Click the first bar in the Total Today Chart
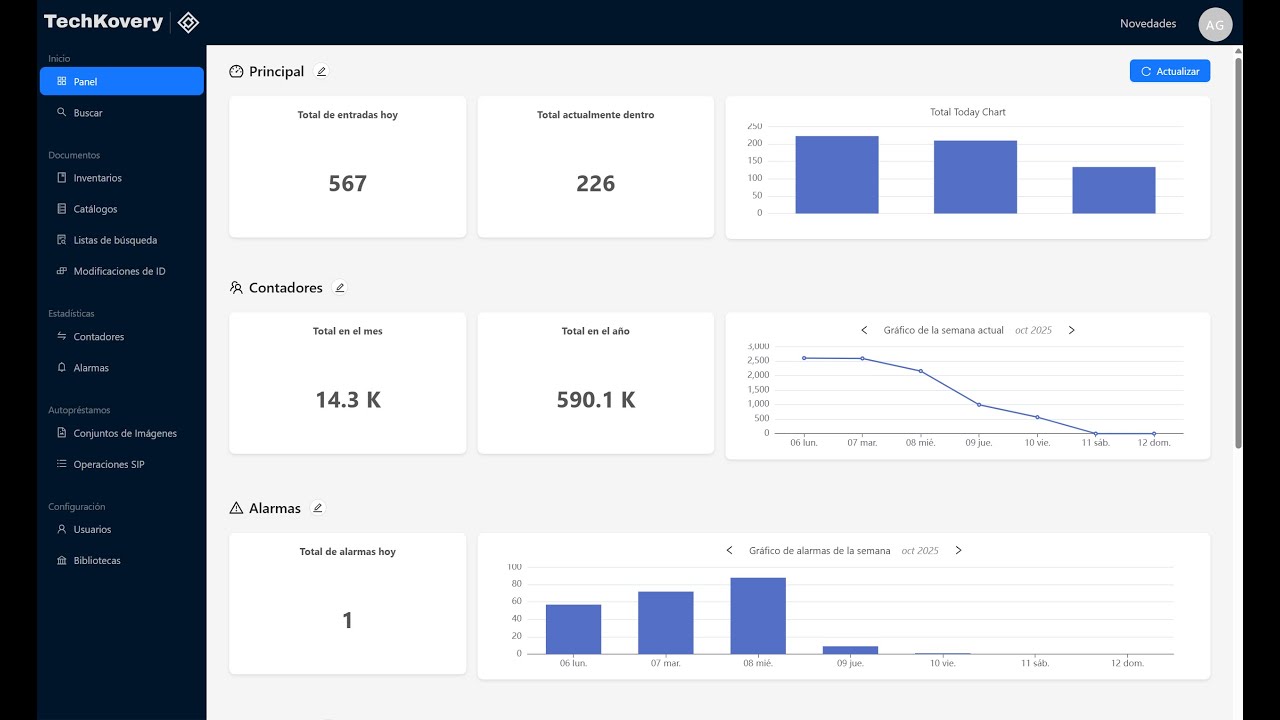The image size is (1280, 720). [837, 175]
